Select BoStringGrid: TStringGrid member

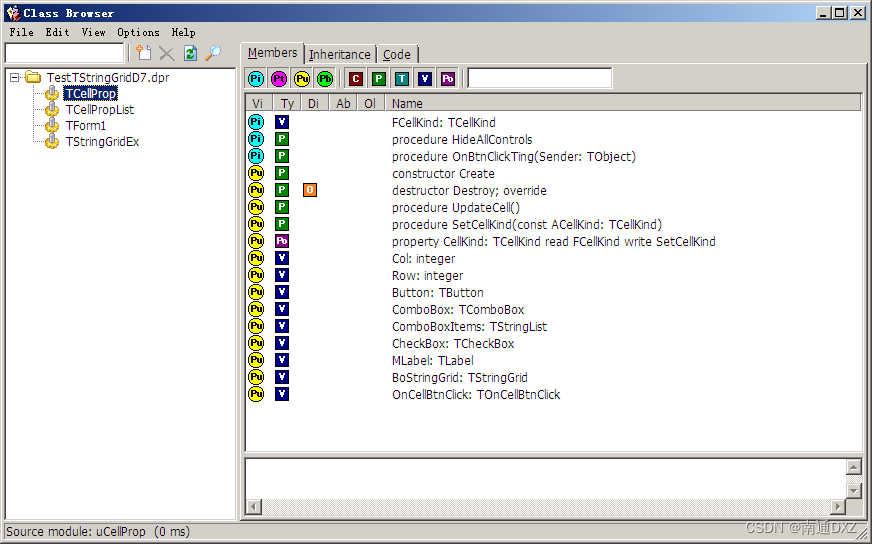coord(460,377)
